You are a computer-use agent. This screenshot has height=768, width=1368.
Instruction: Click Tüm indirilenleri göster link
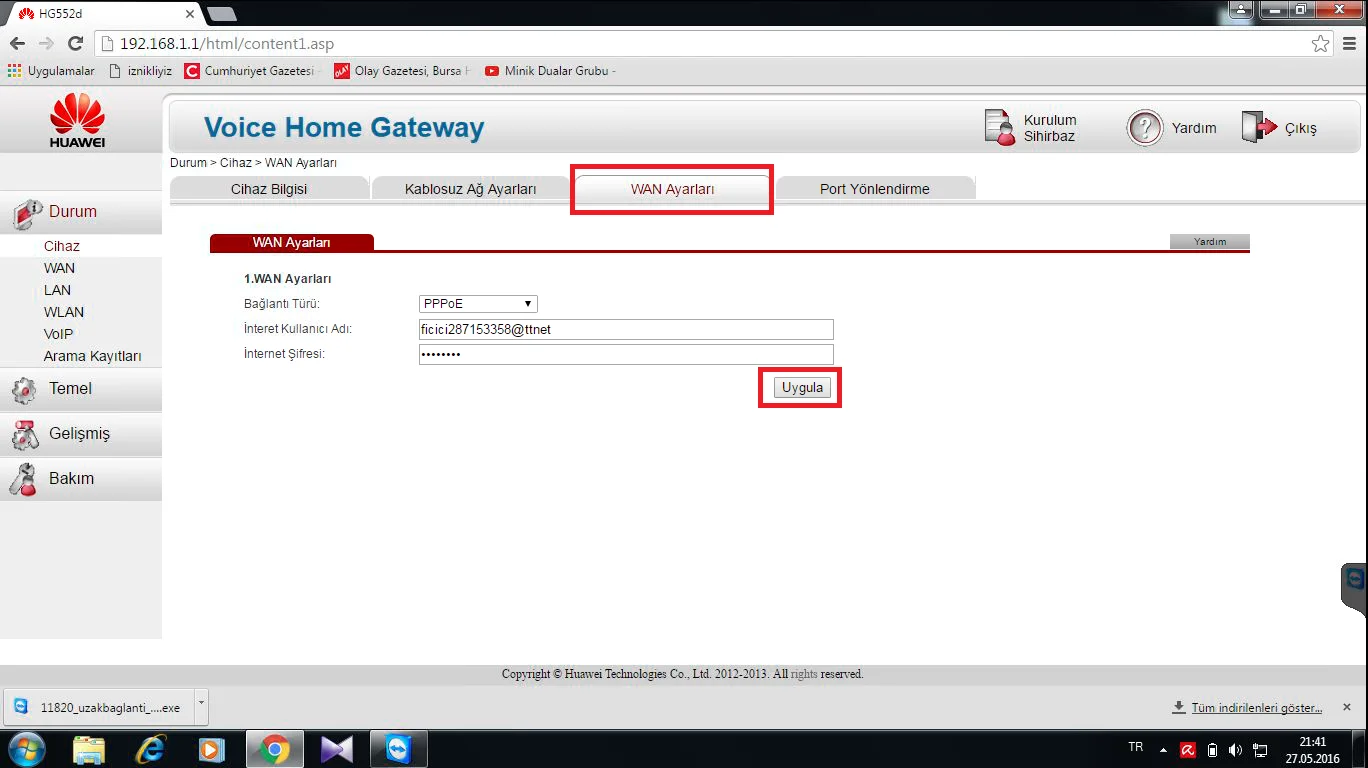pos(1256,708)
